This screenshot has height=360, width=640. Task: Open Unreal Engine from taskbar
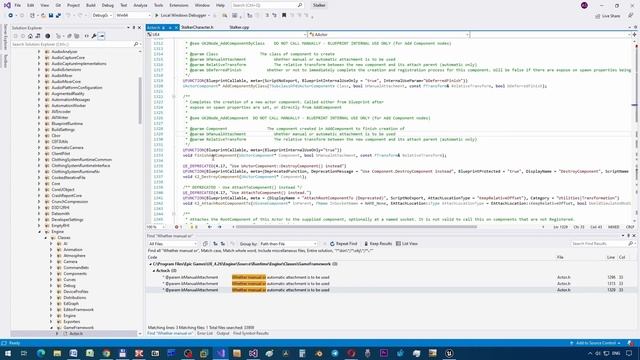pos(449,353)
